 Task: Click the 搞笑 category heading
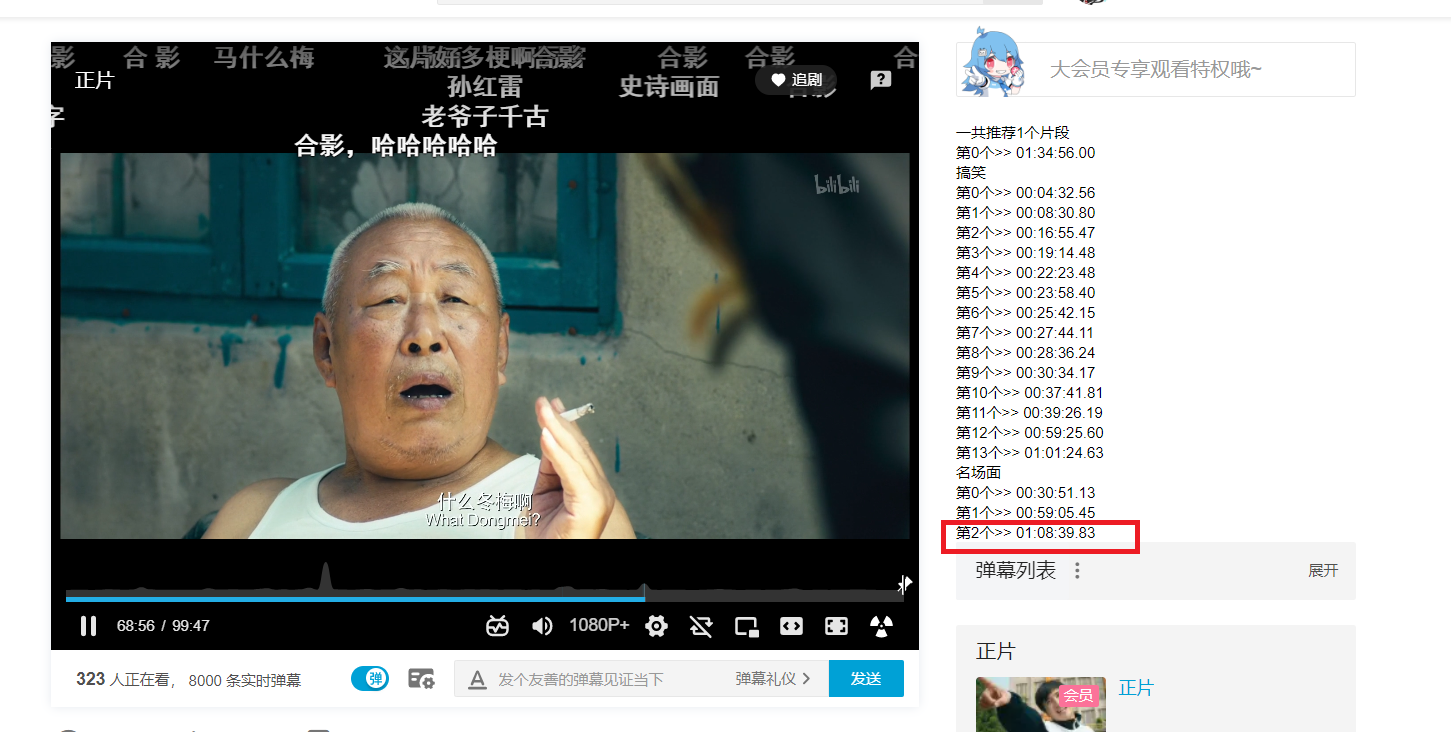[x=971, y=173]
